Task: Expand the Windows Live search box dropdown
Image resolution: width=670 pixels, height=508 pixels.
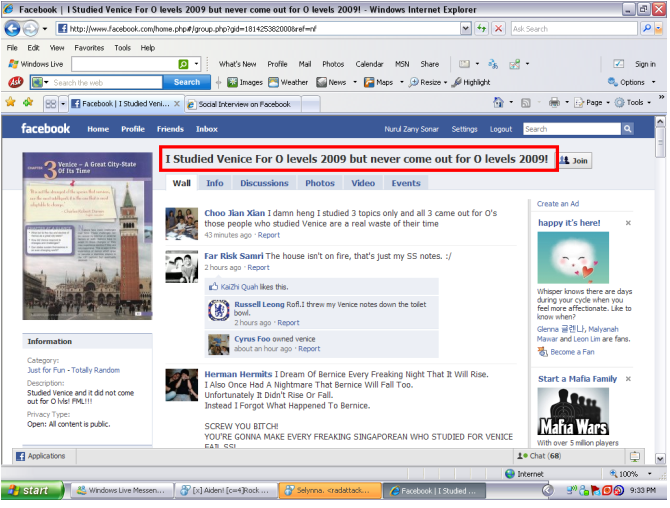Action: (196, 64)
